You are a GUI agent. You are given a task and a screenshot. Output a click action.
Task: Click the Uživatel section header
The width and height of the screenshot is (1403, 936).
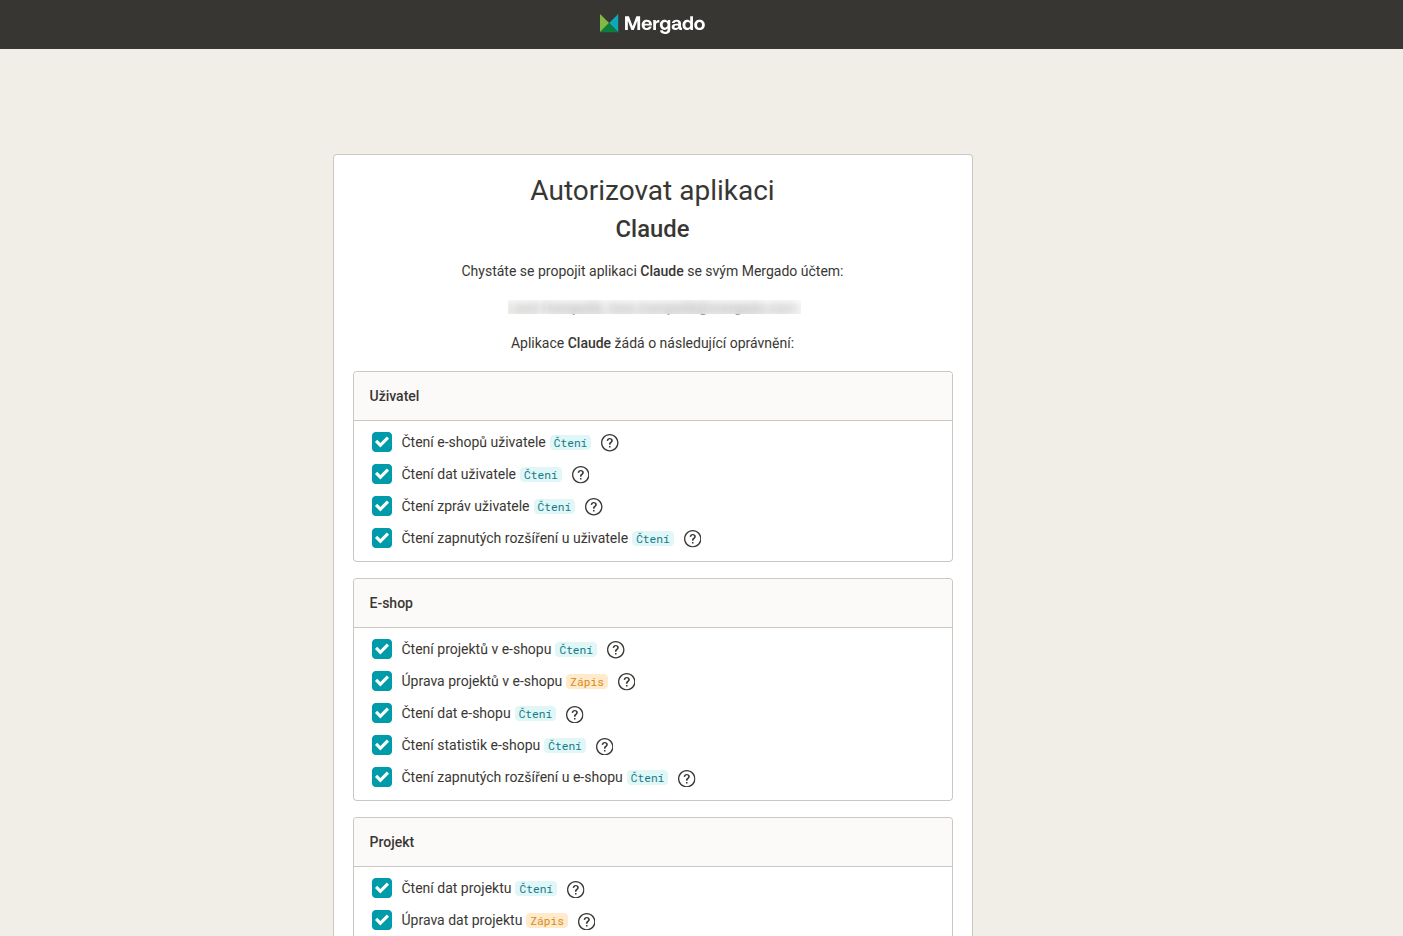tap(653, 396)
